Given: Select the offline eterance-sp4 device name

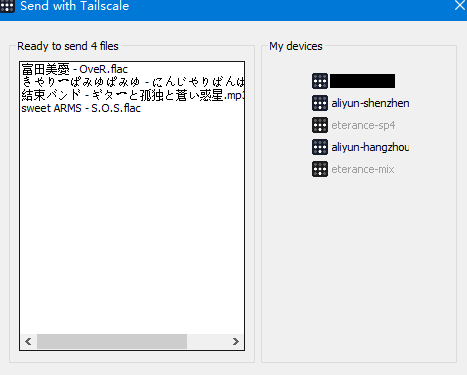Looking at the screenshot, I should 363,125.
